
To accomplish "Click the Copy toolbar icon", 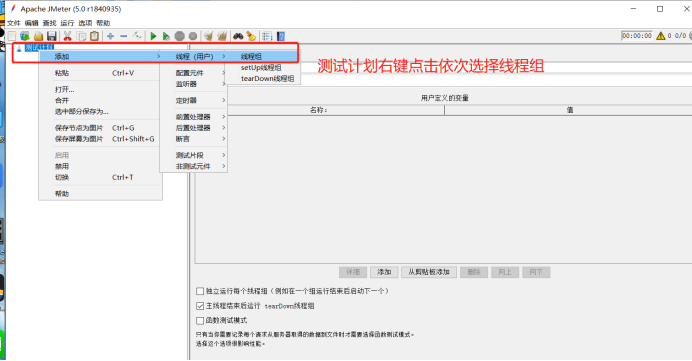I will coord(81,36).
